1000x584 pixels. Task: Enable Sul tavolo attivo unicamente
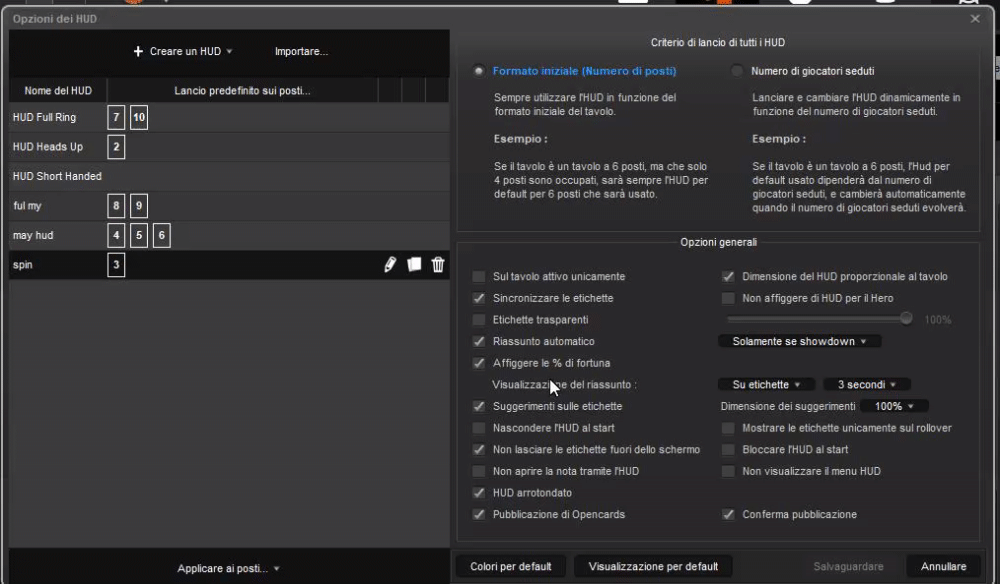click(478, 276)
